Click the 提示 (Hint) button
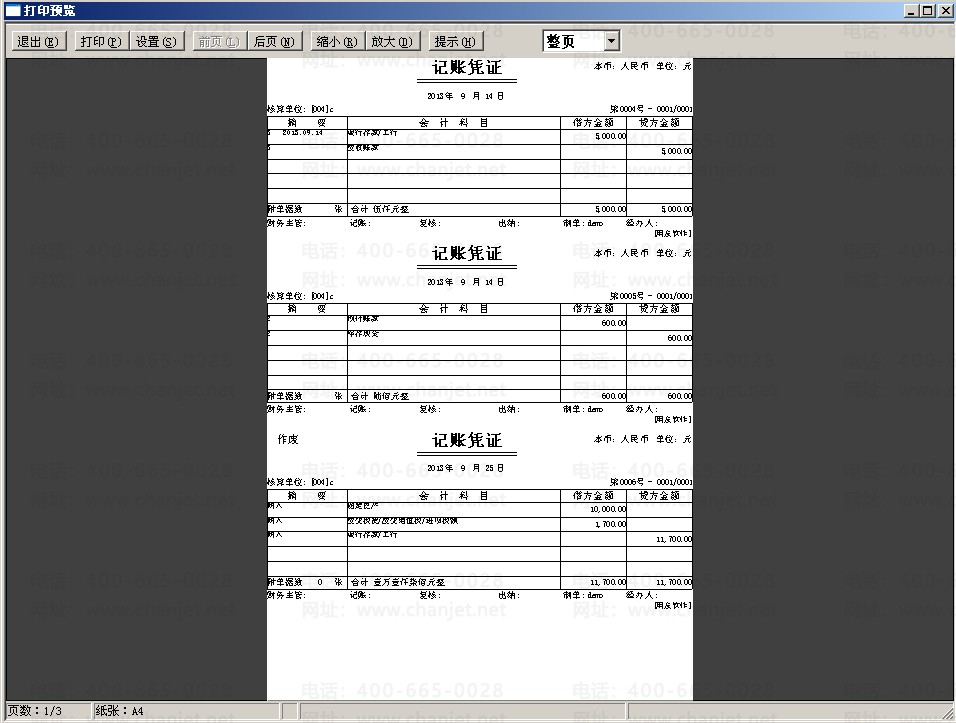Viewport: 956px width, 723px height. tap(456, 42)
